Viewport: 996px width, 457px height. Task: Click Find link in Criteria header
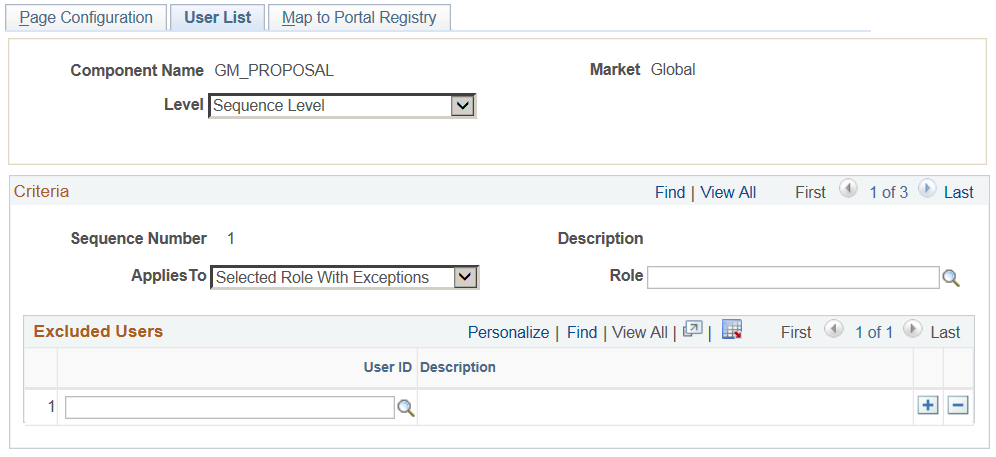670,192
